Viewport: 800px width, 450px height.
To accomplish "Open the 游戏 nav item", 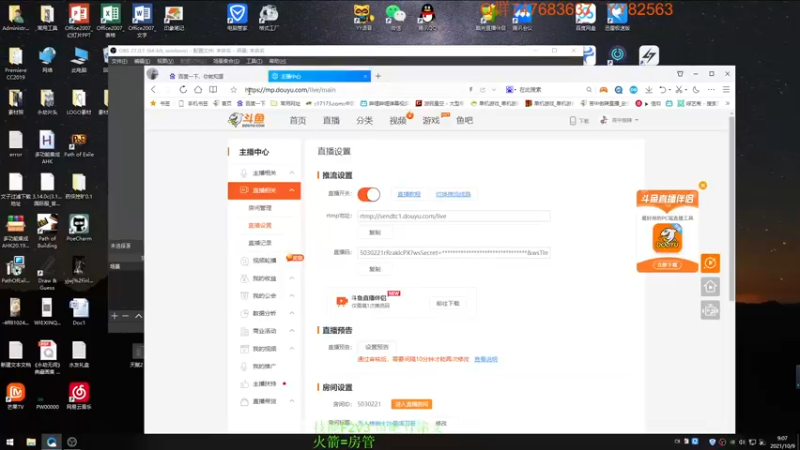I will click(431, 120).
